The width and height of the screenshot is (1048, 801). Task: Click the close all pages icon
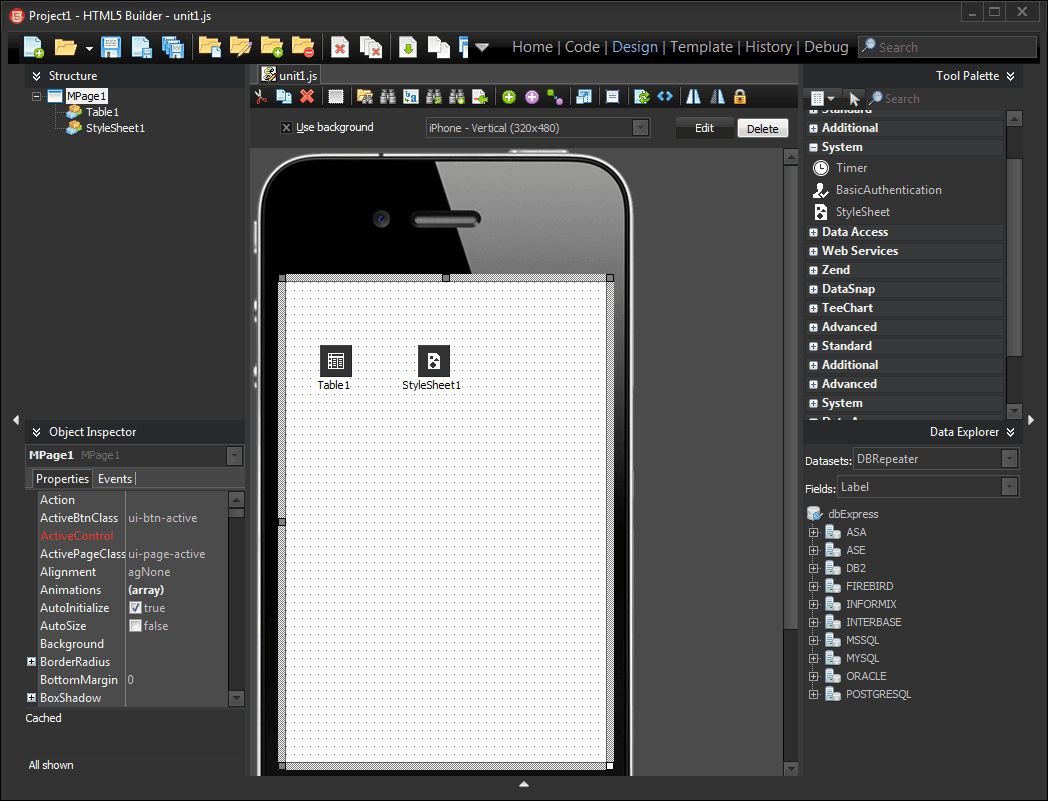click(x=371, y=47)
